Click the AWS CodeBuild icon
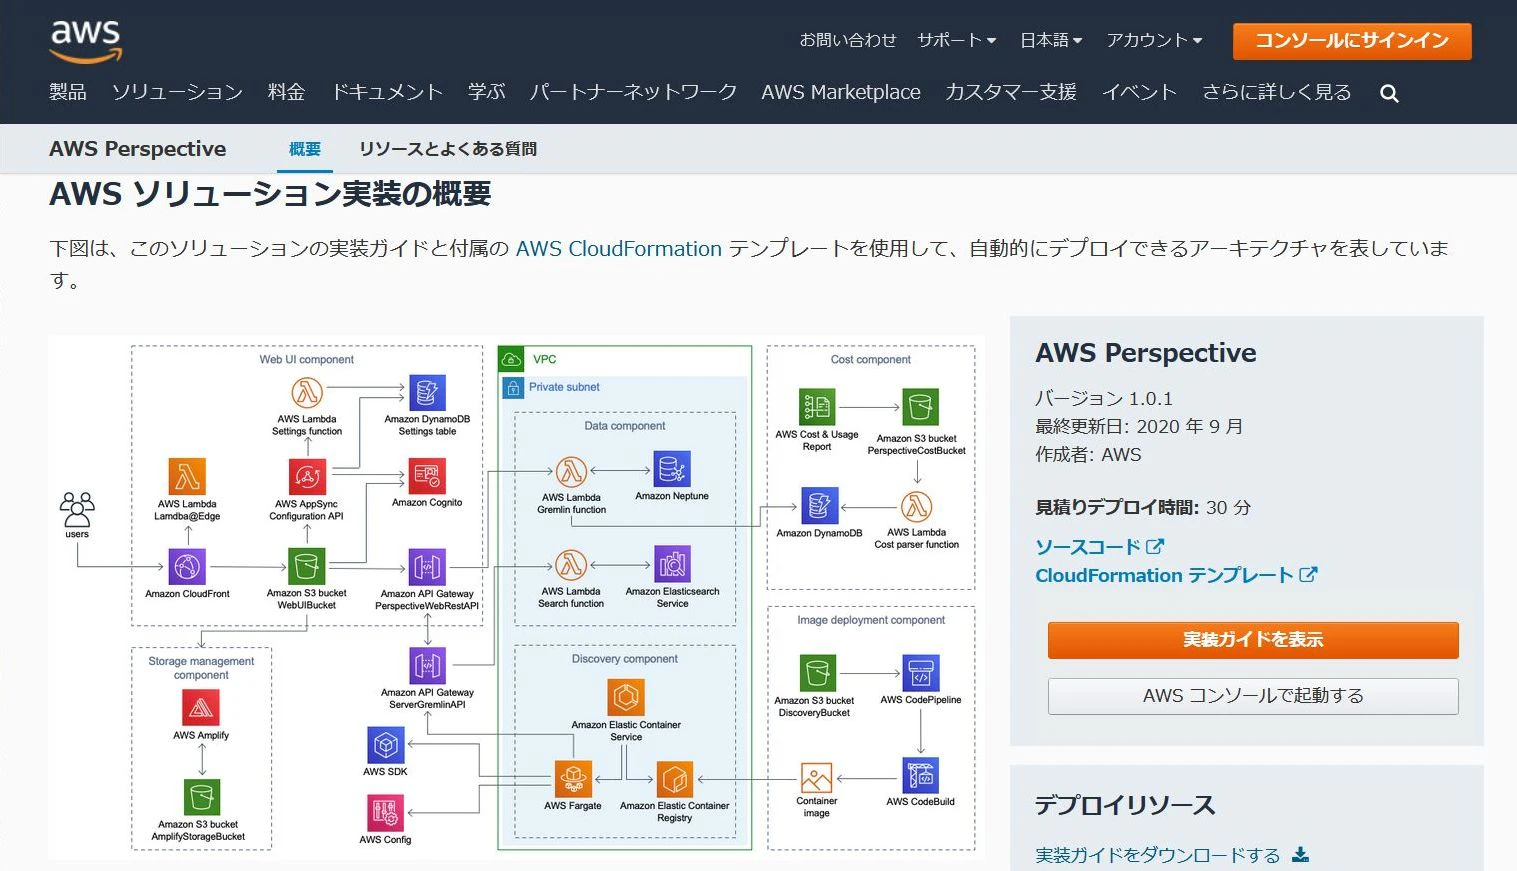Image resolution: width=1517 pixels, height=871 pixels. pos(921,776)
